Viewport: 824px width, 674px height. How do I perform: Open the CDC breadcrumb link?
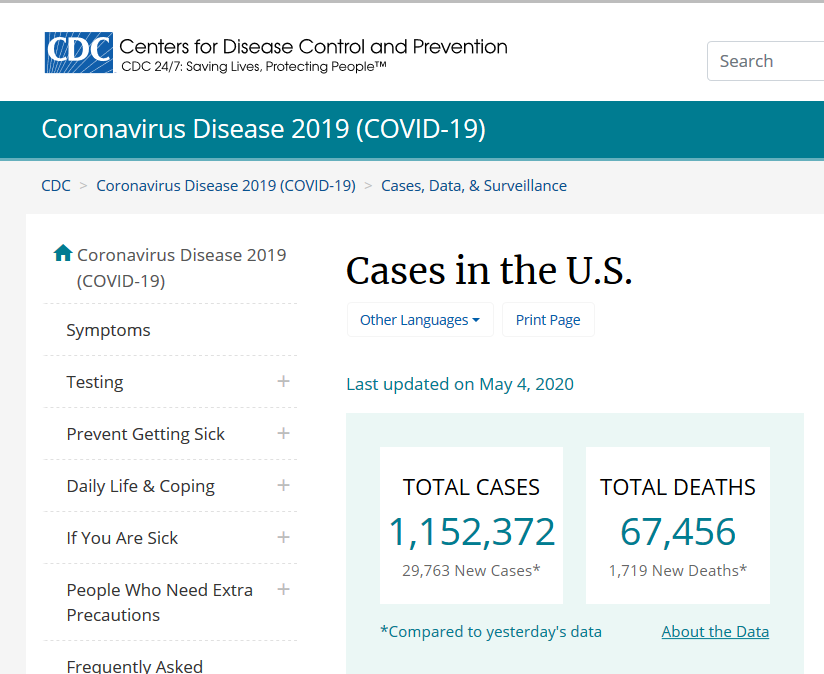[x=56, y=185]
